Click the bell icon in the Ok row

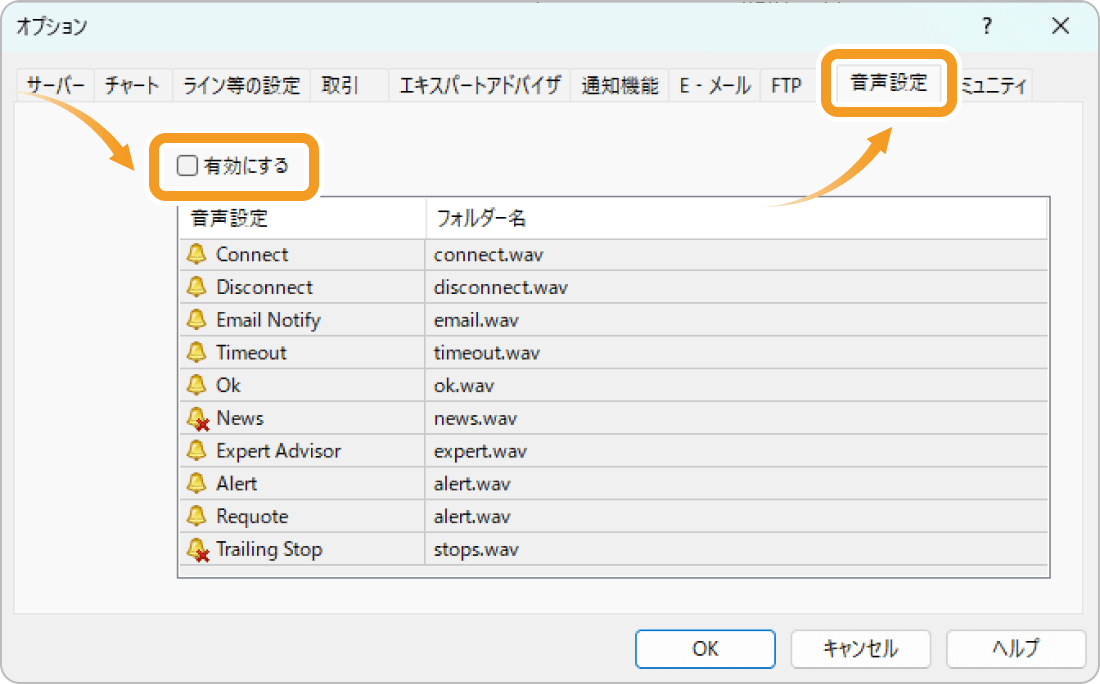(196, 385)
